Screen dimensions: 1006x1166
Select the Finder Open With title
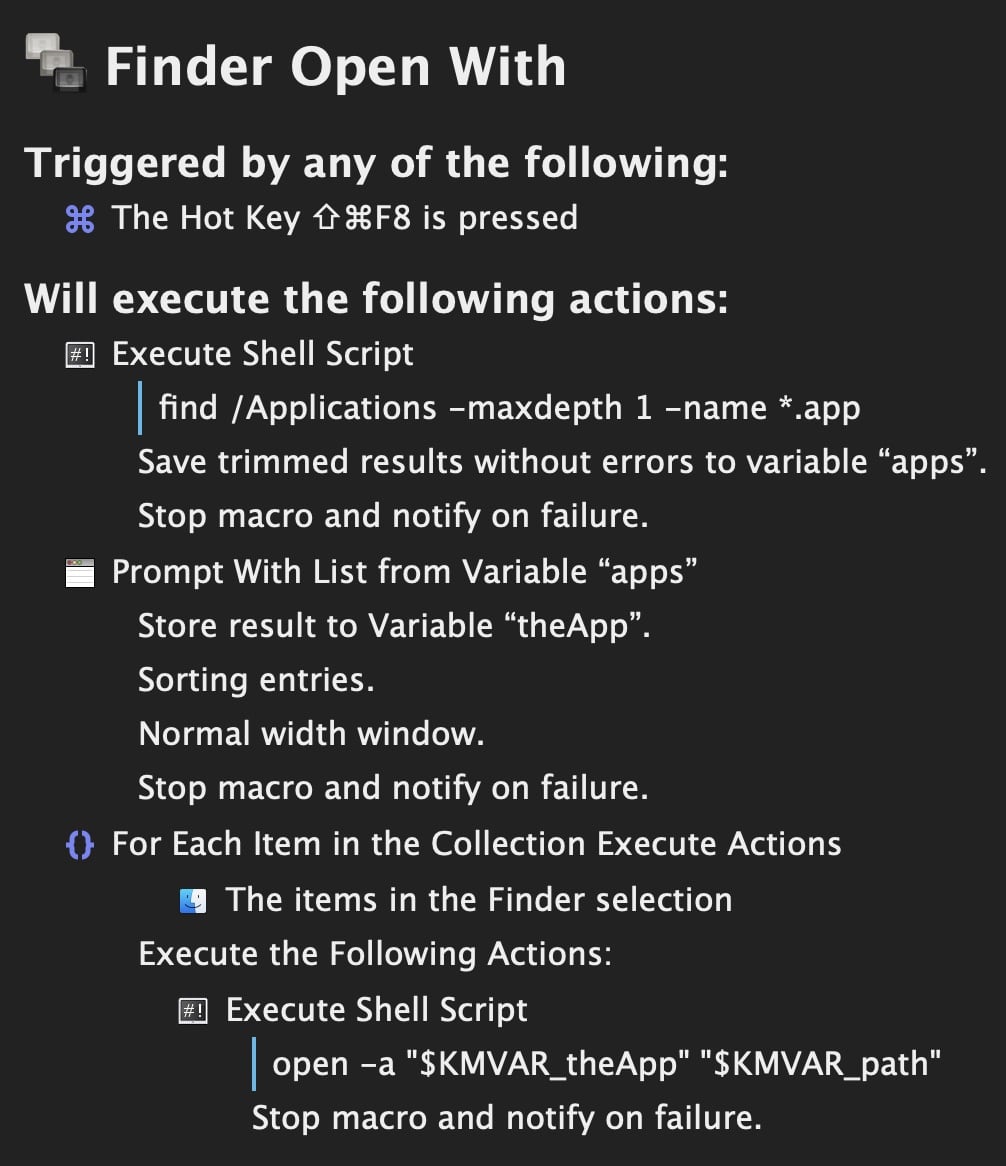[x=335, y=67]
